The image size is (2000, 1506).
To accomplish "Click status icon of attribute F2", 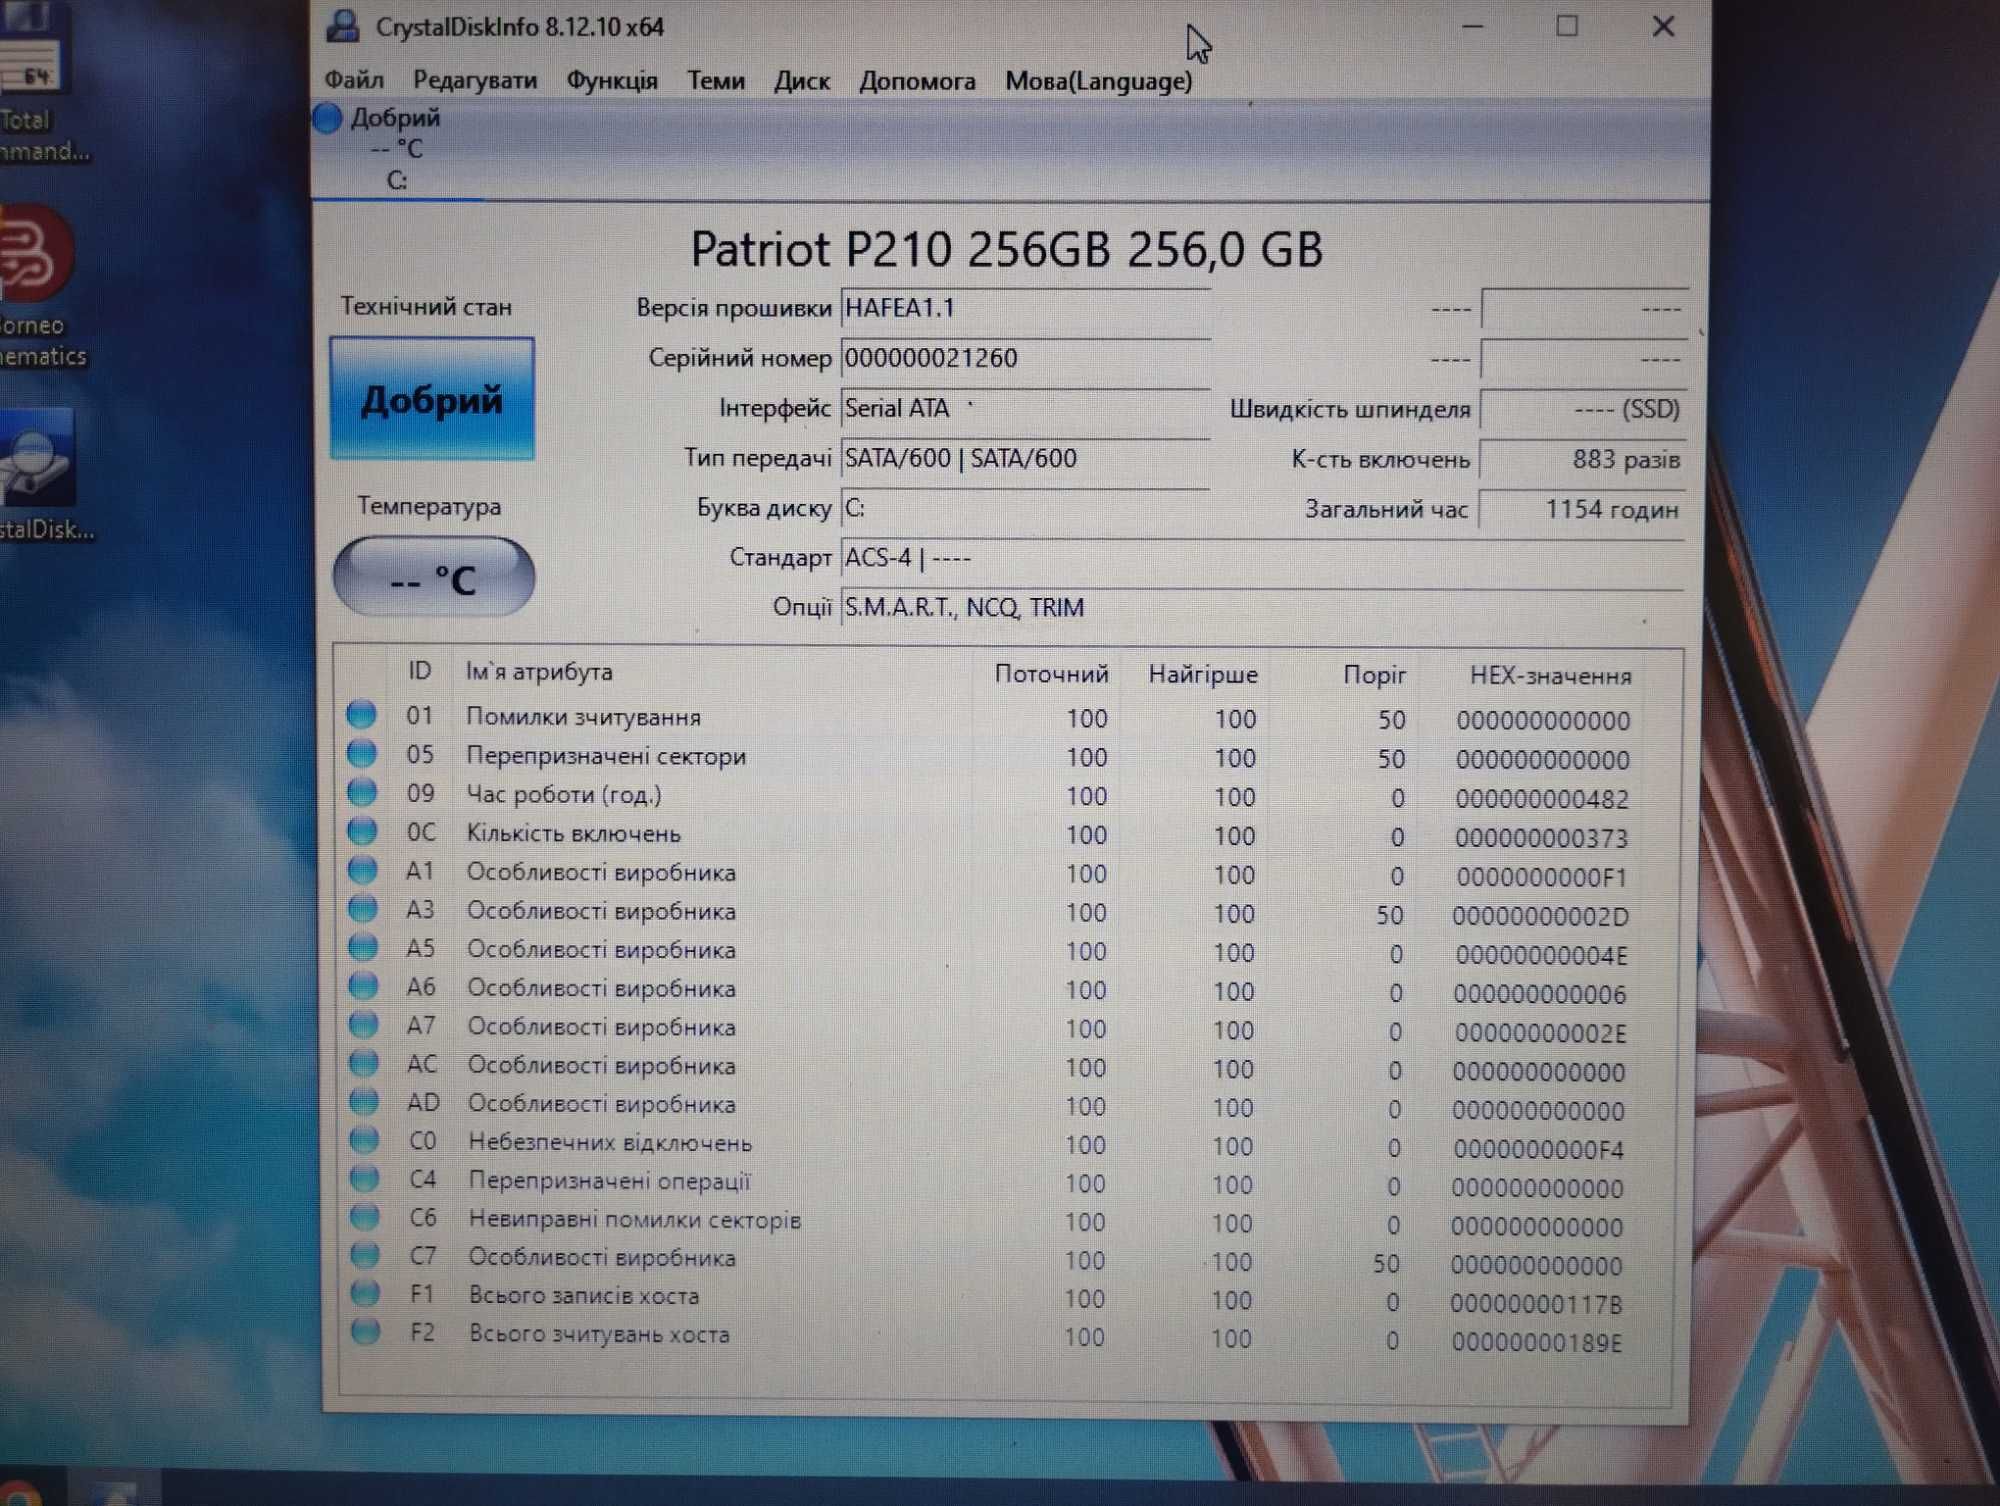I will tap(365, 1332).
